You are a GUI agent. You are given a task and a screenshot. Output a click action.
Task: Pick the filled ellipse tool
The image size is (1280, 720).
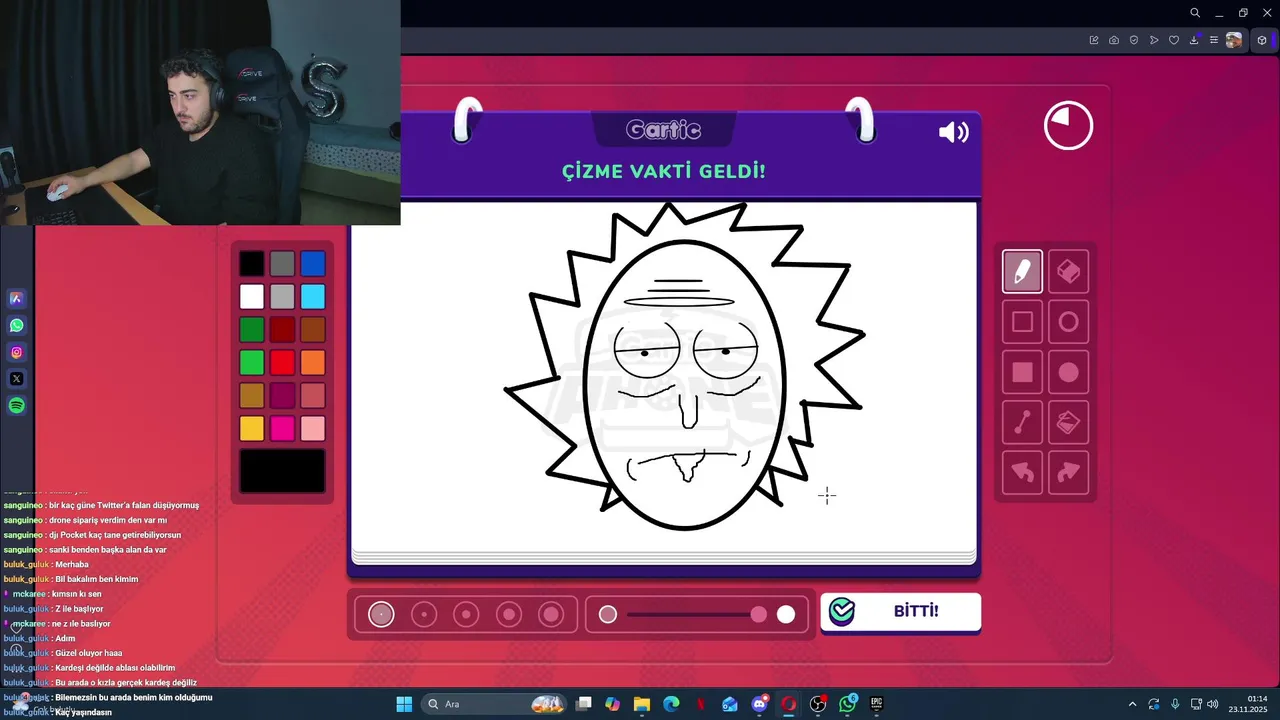pos(1068,373)
